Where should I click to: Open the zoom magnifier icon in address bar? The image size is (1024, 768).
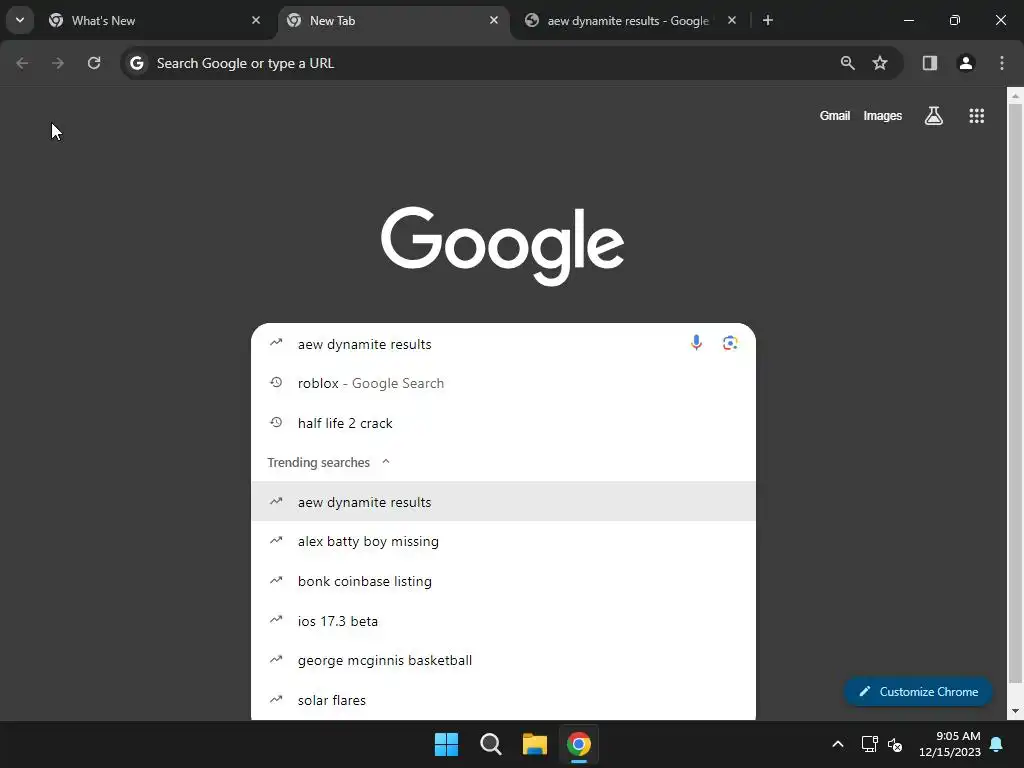pos(848,63)
